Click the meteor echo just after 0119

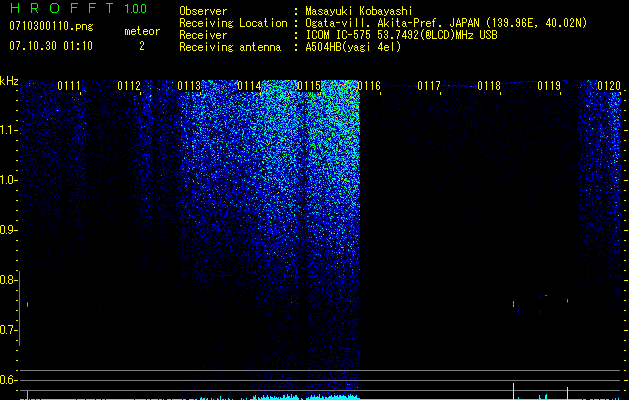[x=567, y=300]
